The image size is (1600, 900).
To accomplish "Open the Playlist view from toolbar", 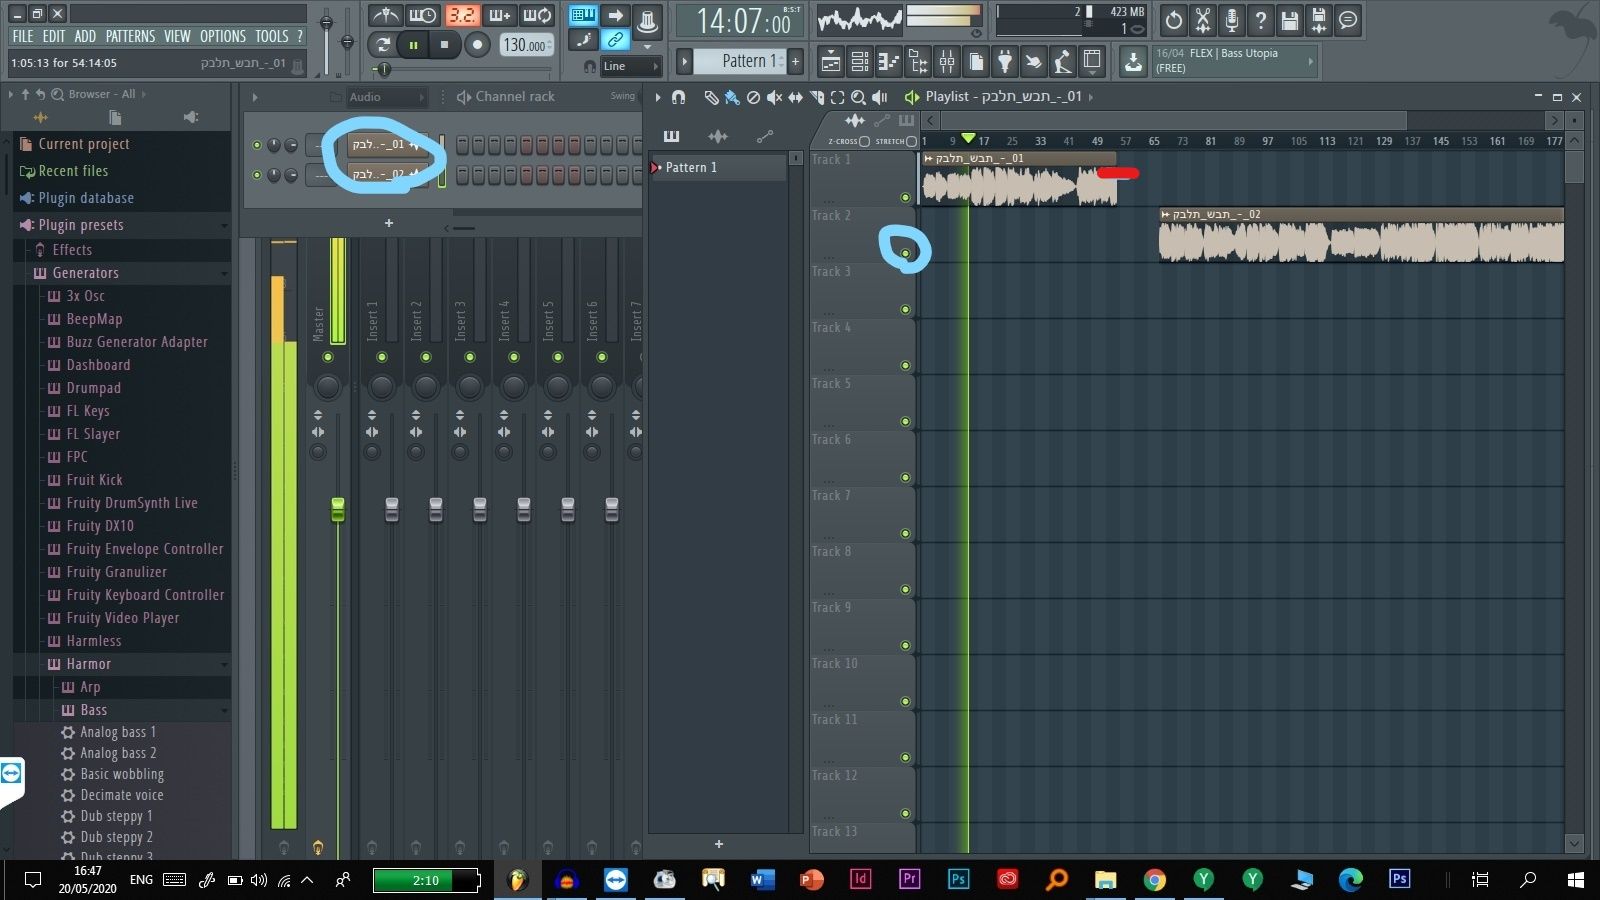I will [830, 62].
